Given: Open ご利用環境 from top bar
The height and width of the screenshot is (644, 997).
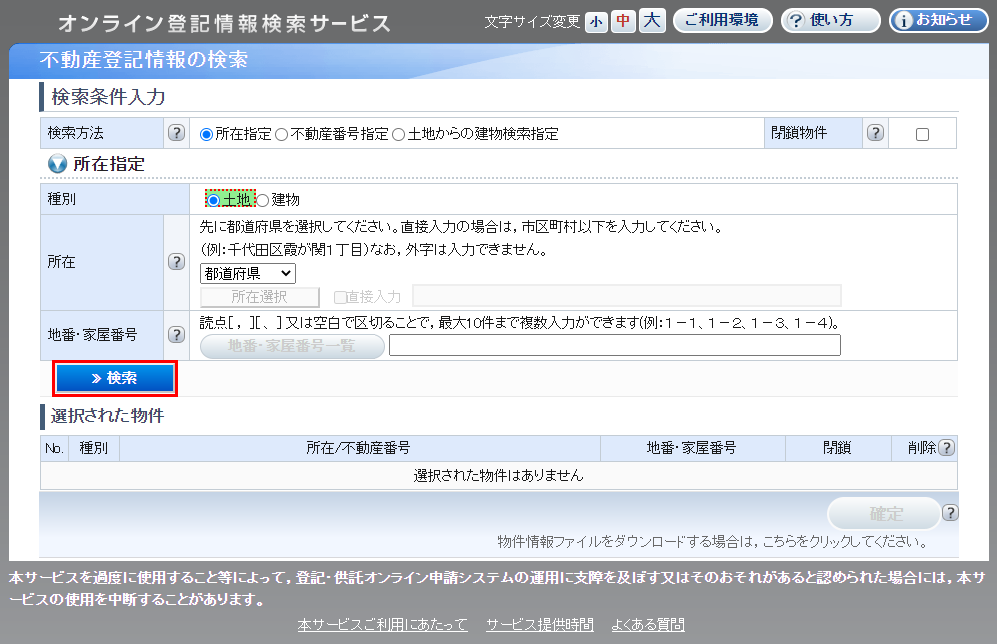Looking at the screenshot, I should pyautogui.click(x=722, y=21).
